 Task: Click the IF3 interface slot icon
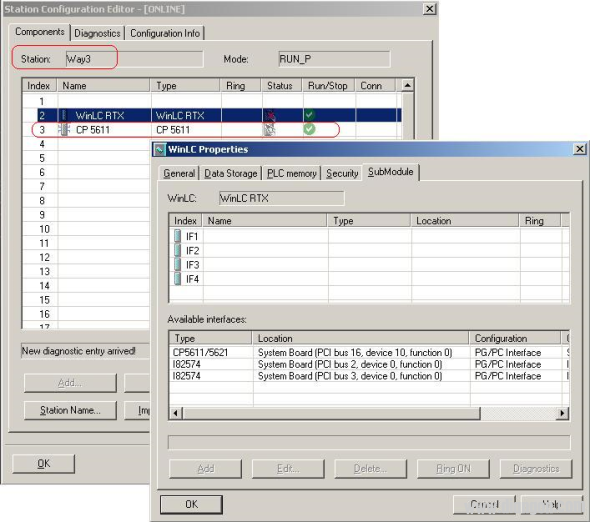pyautogui.click(x=177, y=265)
